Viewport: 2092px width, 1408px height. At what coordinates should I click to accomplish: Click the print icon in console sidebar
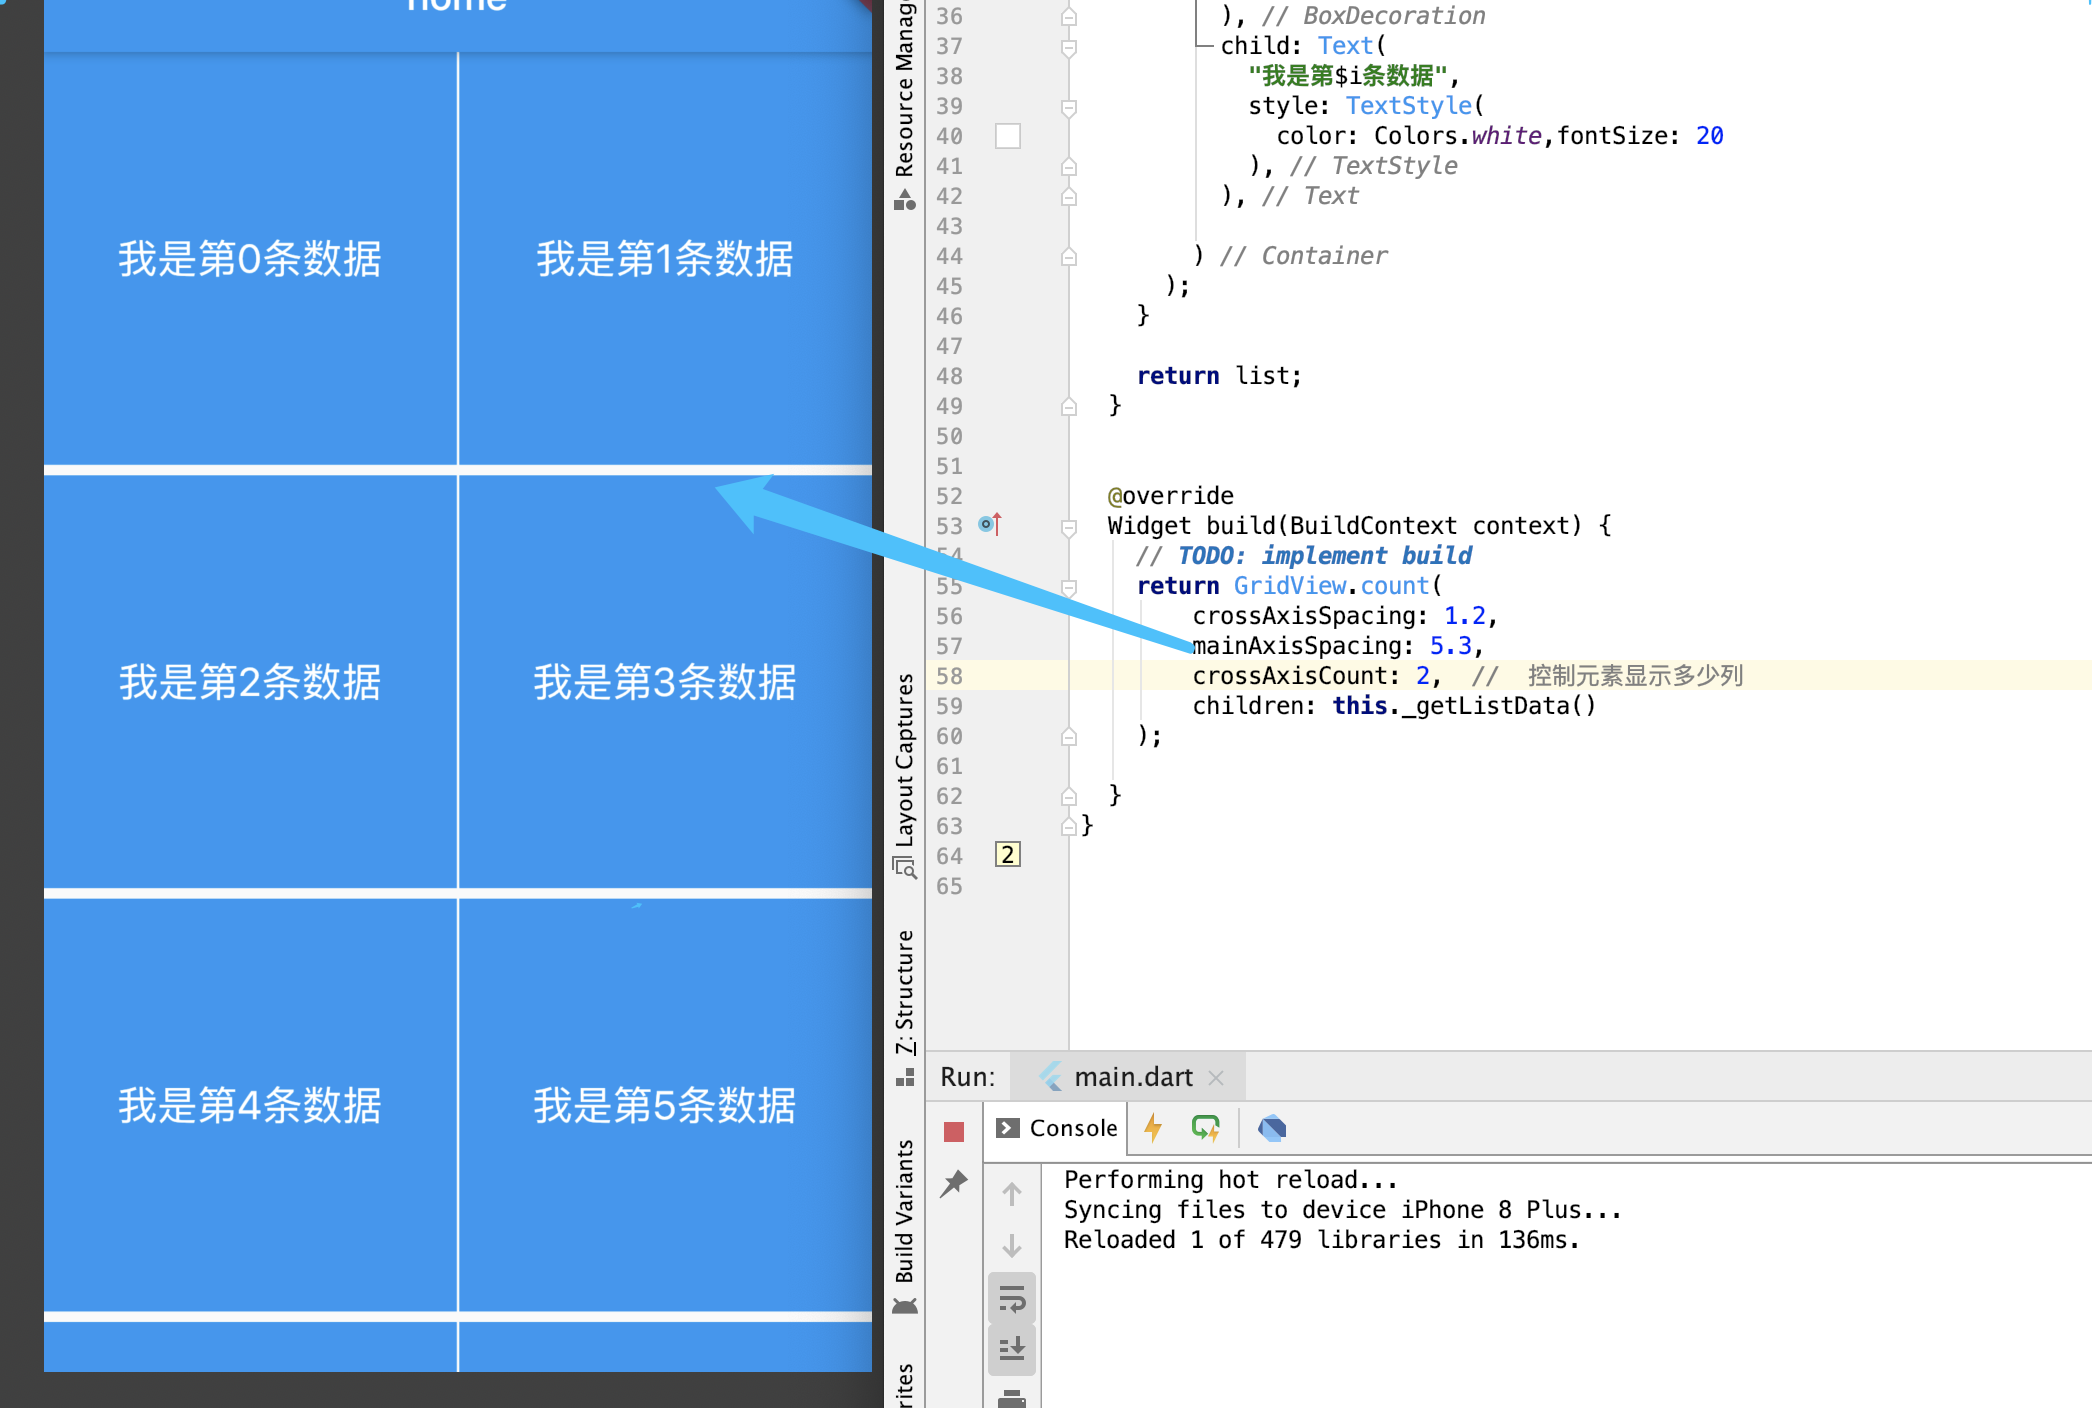tap(1012, 1398)
